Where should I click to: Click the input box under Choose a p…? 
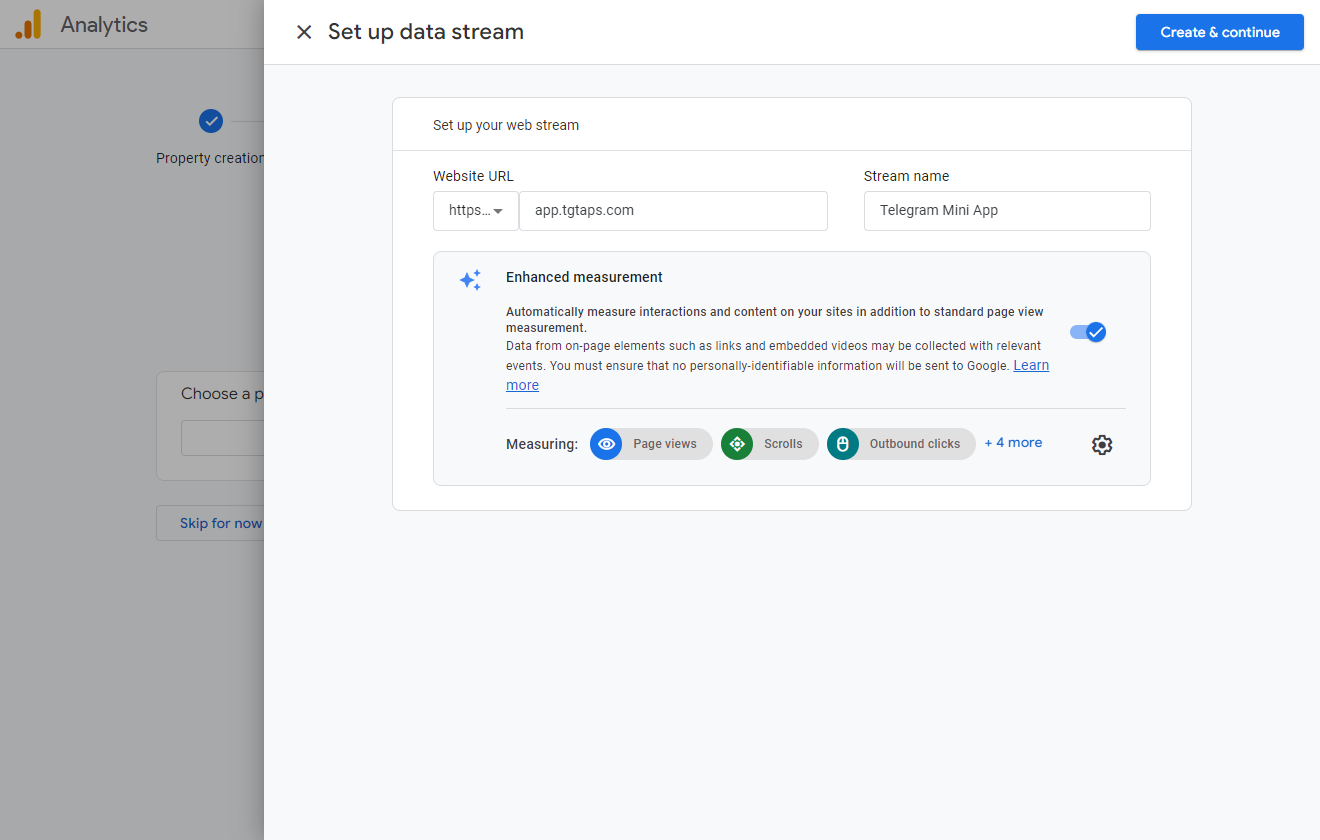click(x=222, y=438)
